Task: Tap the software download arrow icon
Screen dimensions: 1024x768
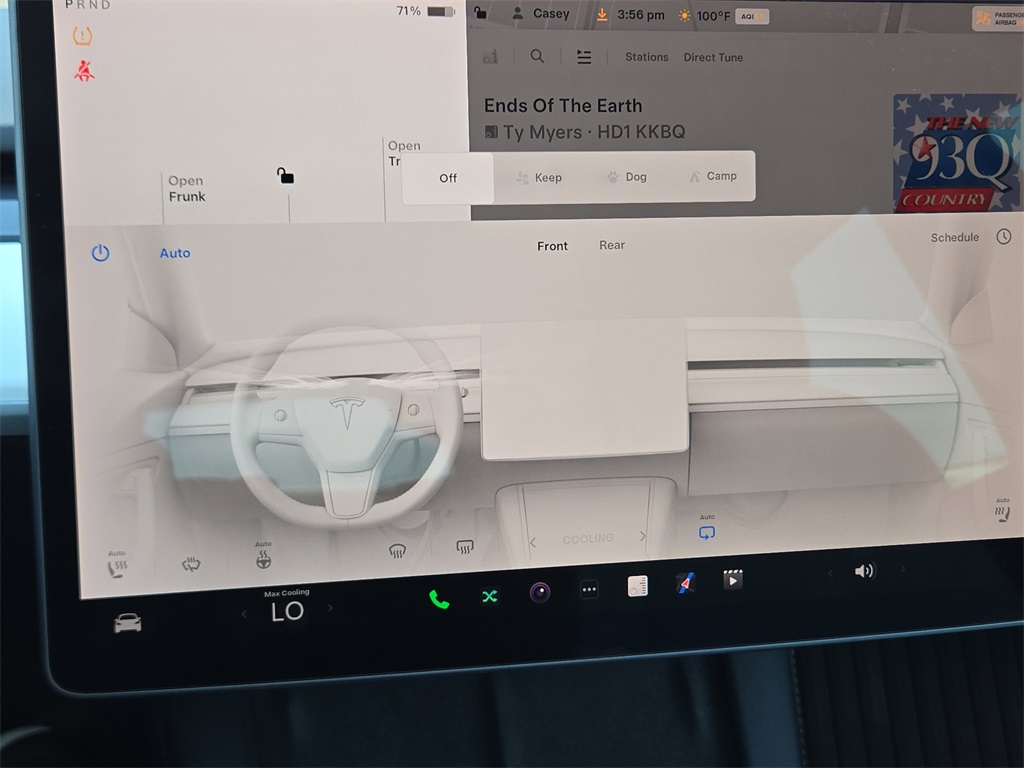Action: (x=602, y=14)
